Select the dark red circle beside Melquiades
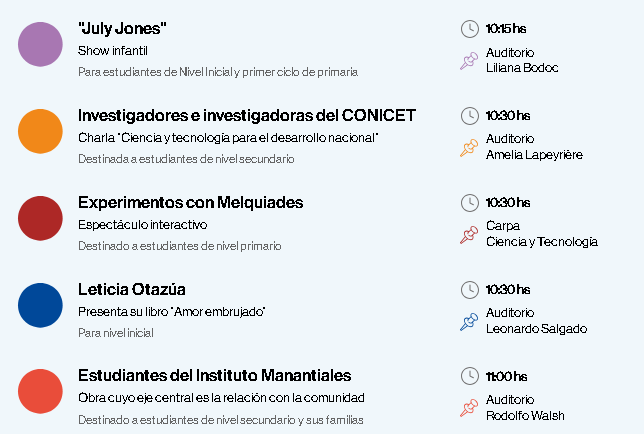 point(40,218)
